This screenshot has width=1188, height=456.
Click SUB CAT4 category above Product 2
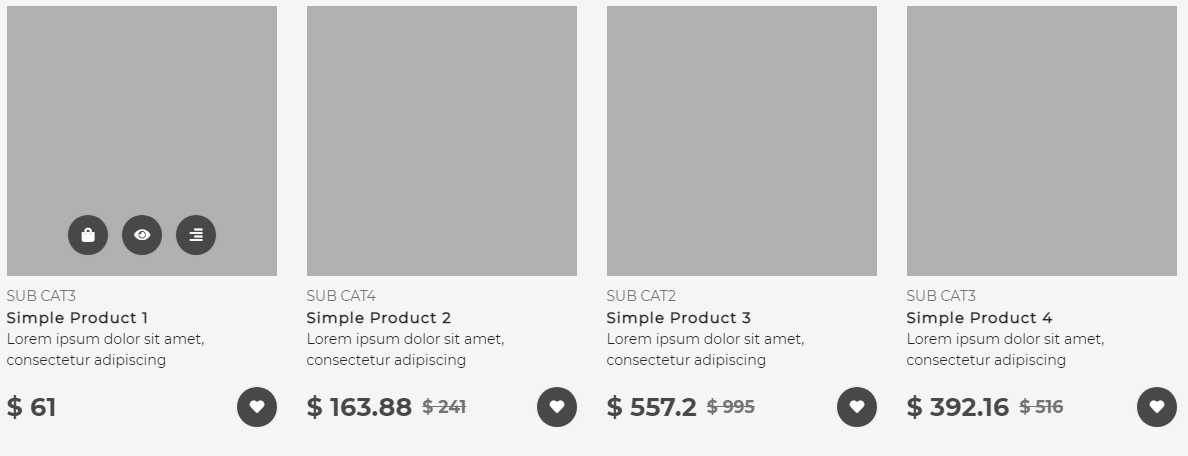click(341, 296)
